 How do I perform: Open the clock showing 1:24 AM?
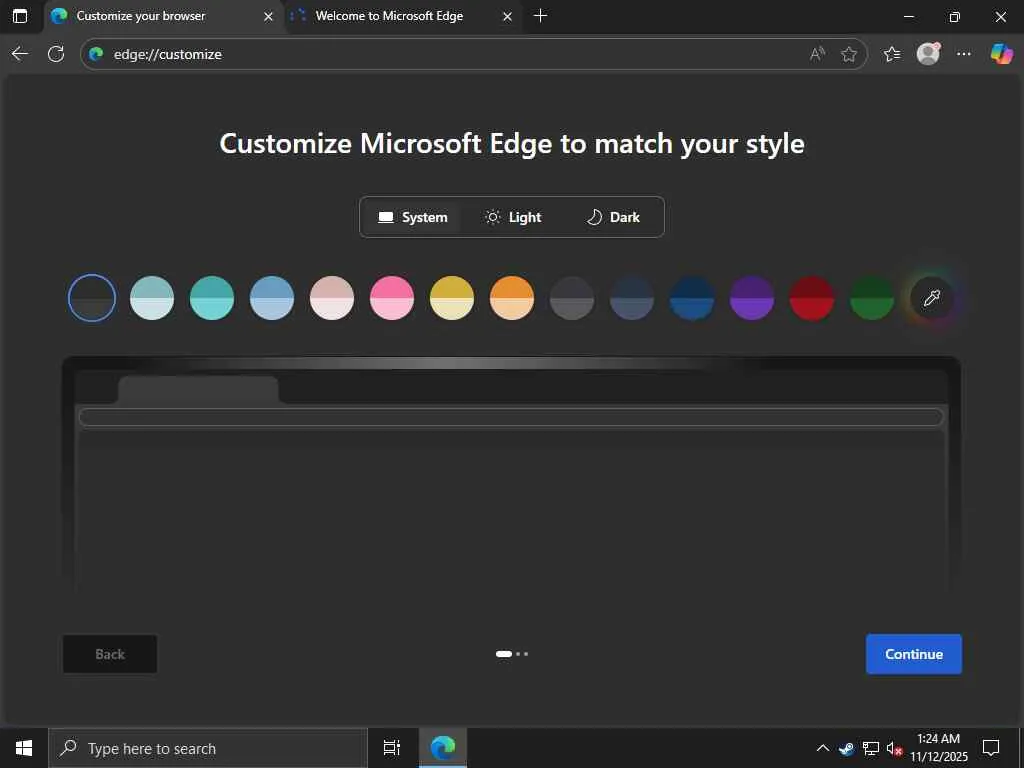point(938,748)
